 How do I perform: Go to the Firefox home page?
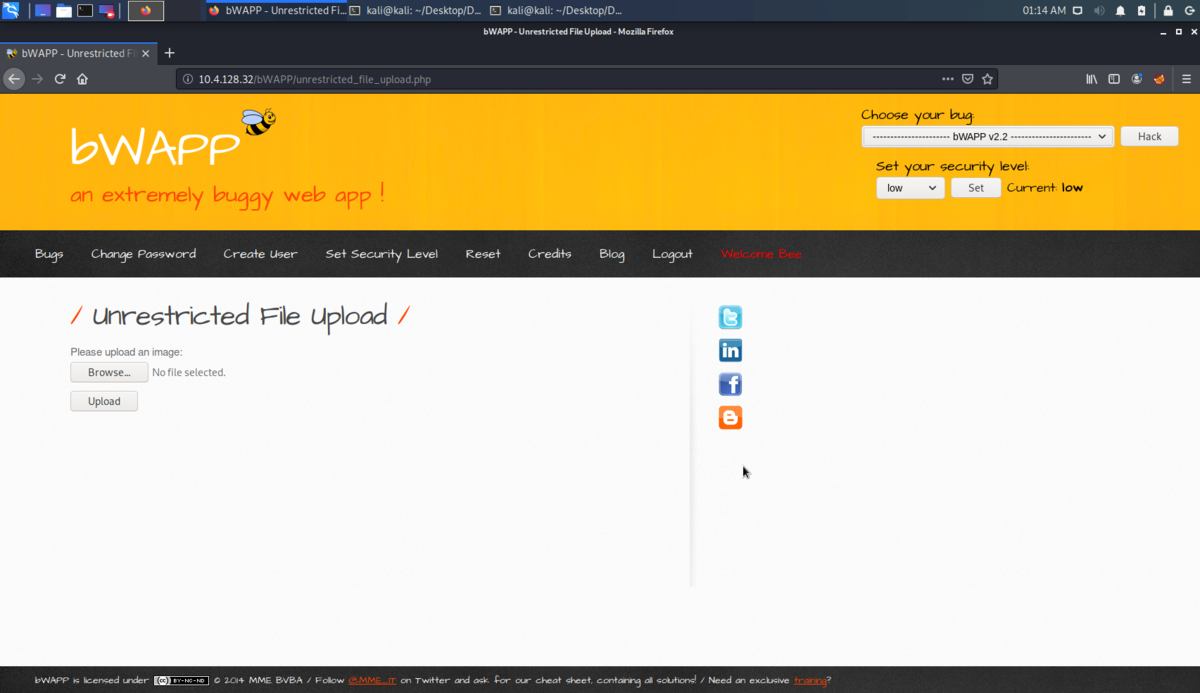(x=83, y=79)
